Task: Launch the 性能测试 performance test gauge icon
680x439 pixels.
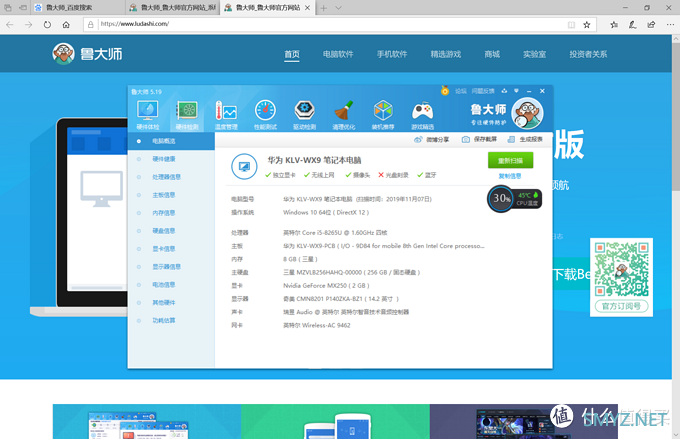Action: [265, 115]
